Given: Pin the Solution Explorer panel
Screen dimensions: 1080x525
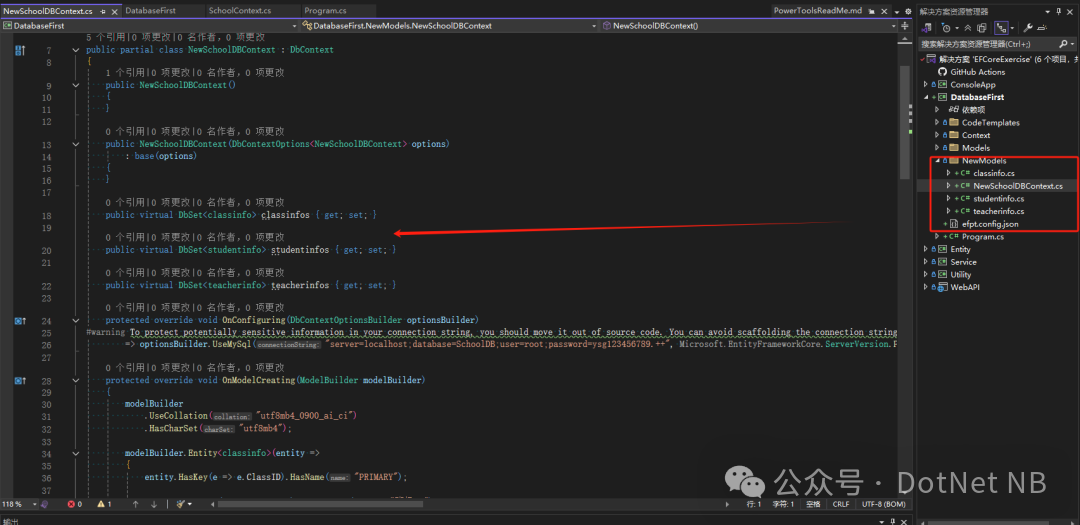Looking at the screenshot, I should (1059, 12).
